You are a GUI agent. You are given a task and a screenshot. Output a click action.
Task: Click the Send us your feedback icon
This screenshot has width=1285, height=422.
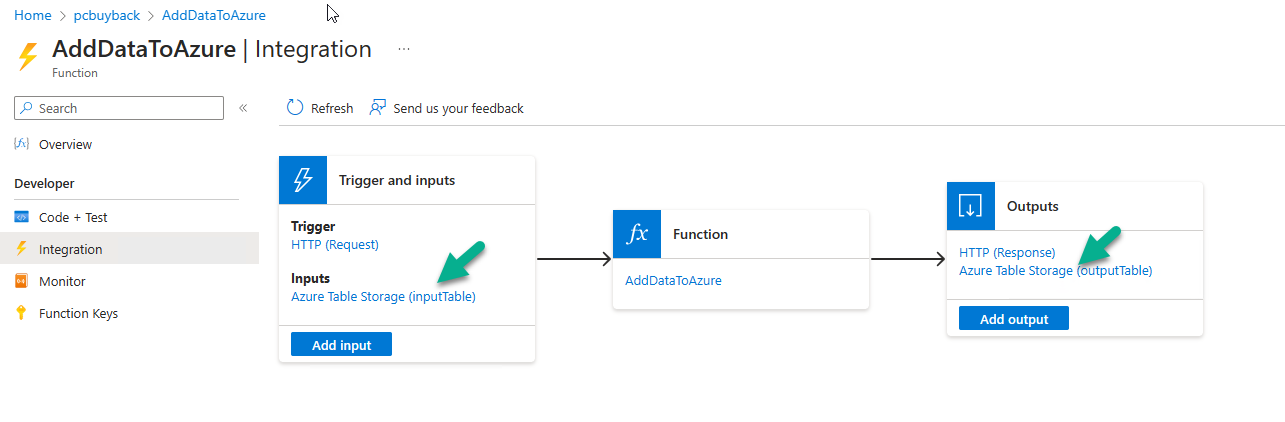coord(377,108)
